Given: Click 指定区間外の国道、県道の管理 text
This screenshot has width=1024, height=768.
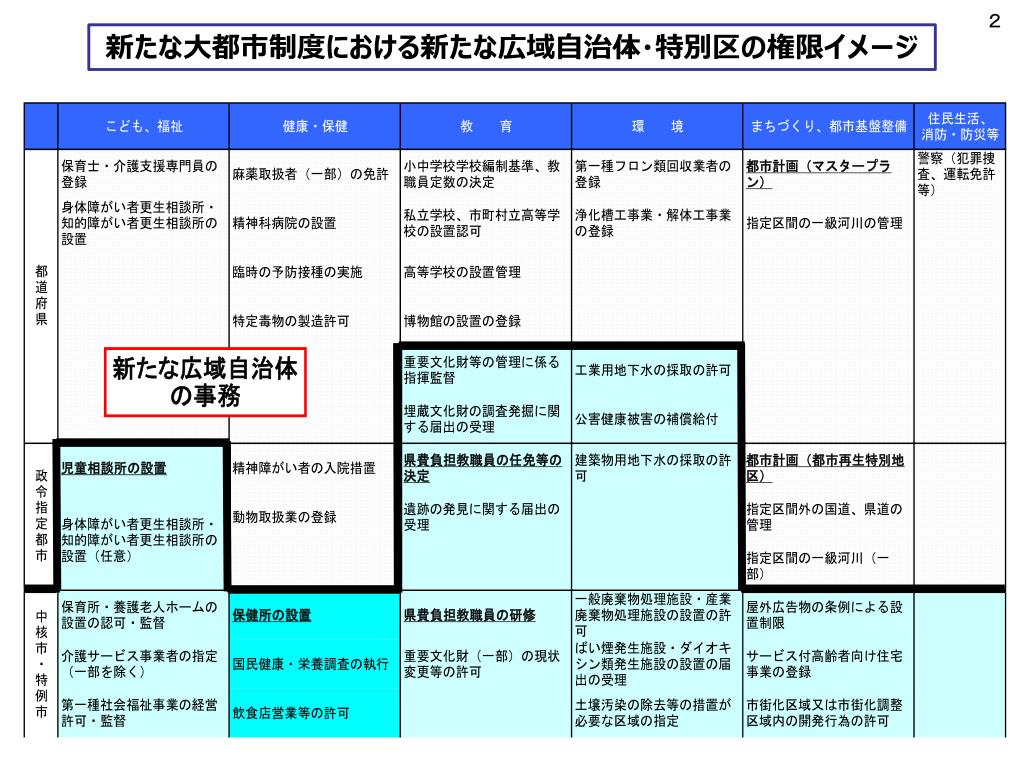Looking at the screenshot, I should click(825, 517).
